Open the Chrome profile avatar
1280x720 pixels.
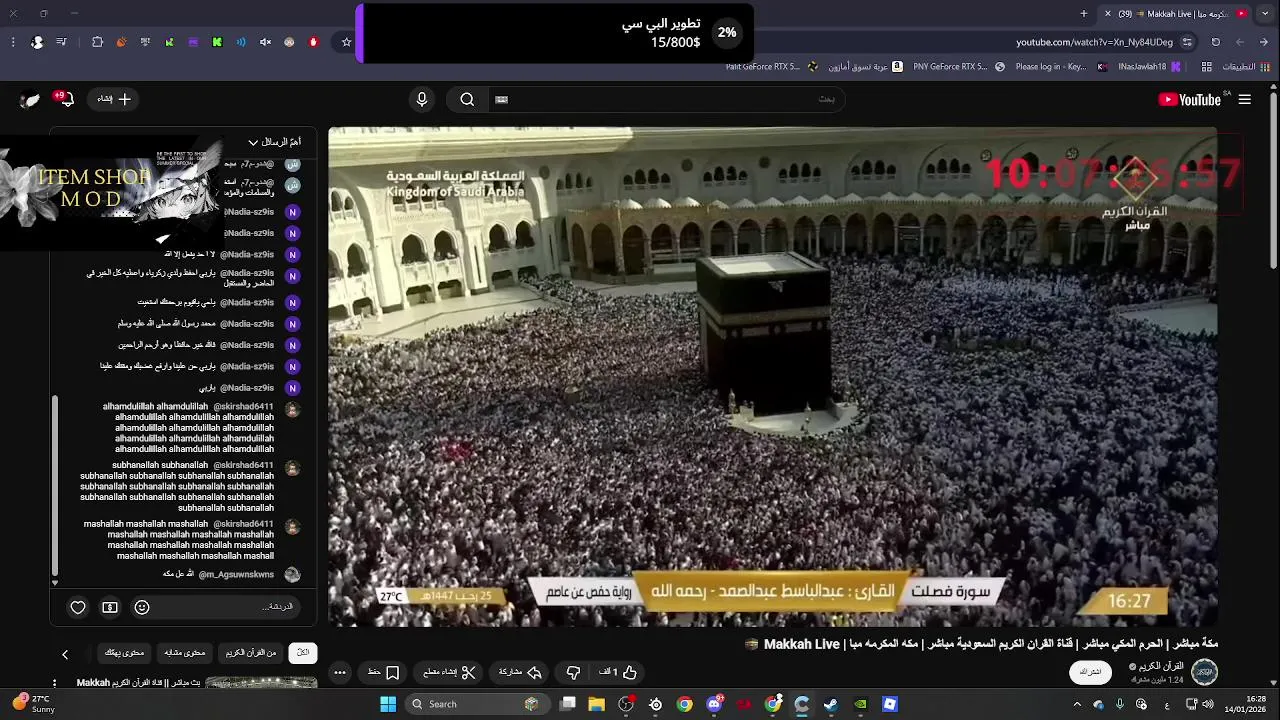(37, 42)
